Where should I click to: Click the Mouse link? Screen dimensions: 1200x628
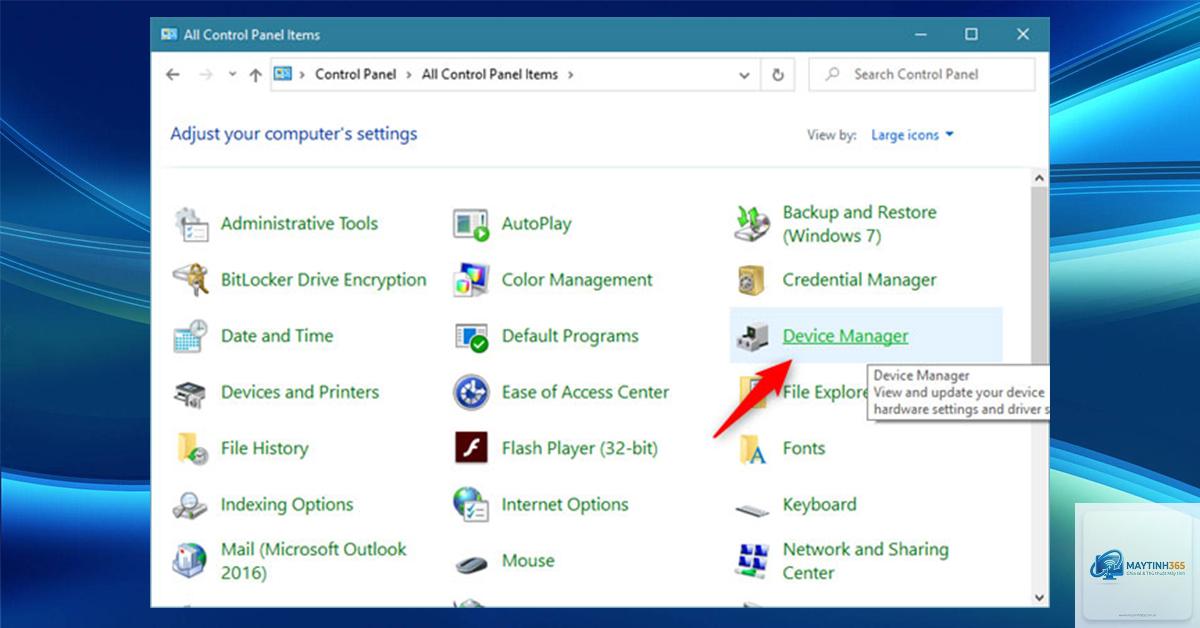pos(528,560)
